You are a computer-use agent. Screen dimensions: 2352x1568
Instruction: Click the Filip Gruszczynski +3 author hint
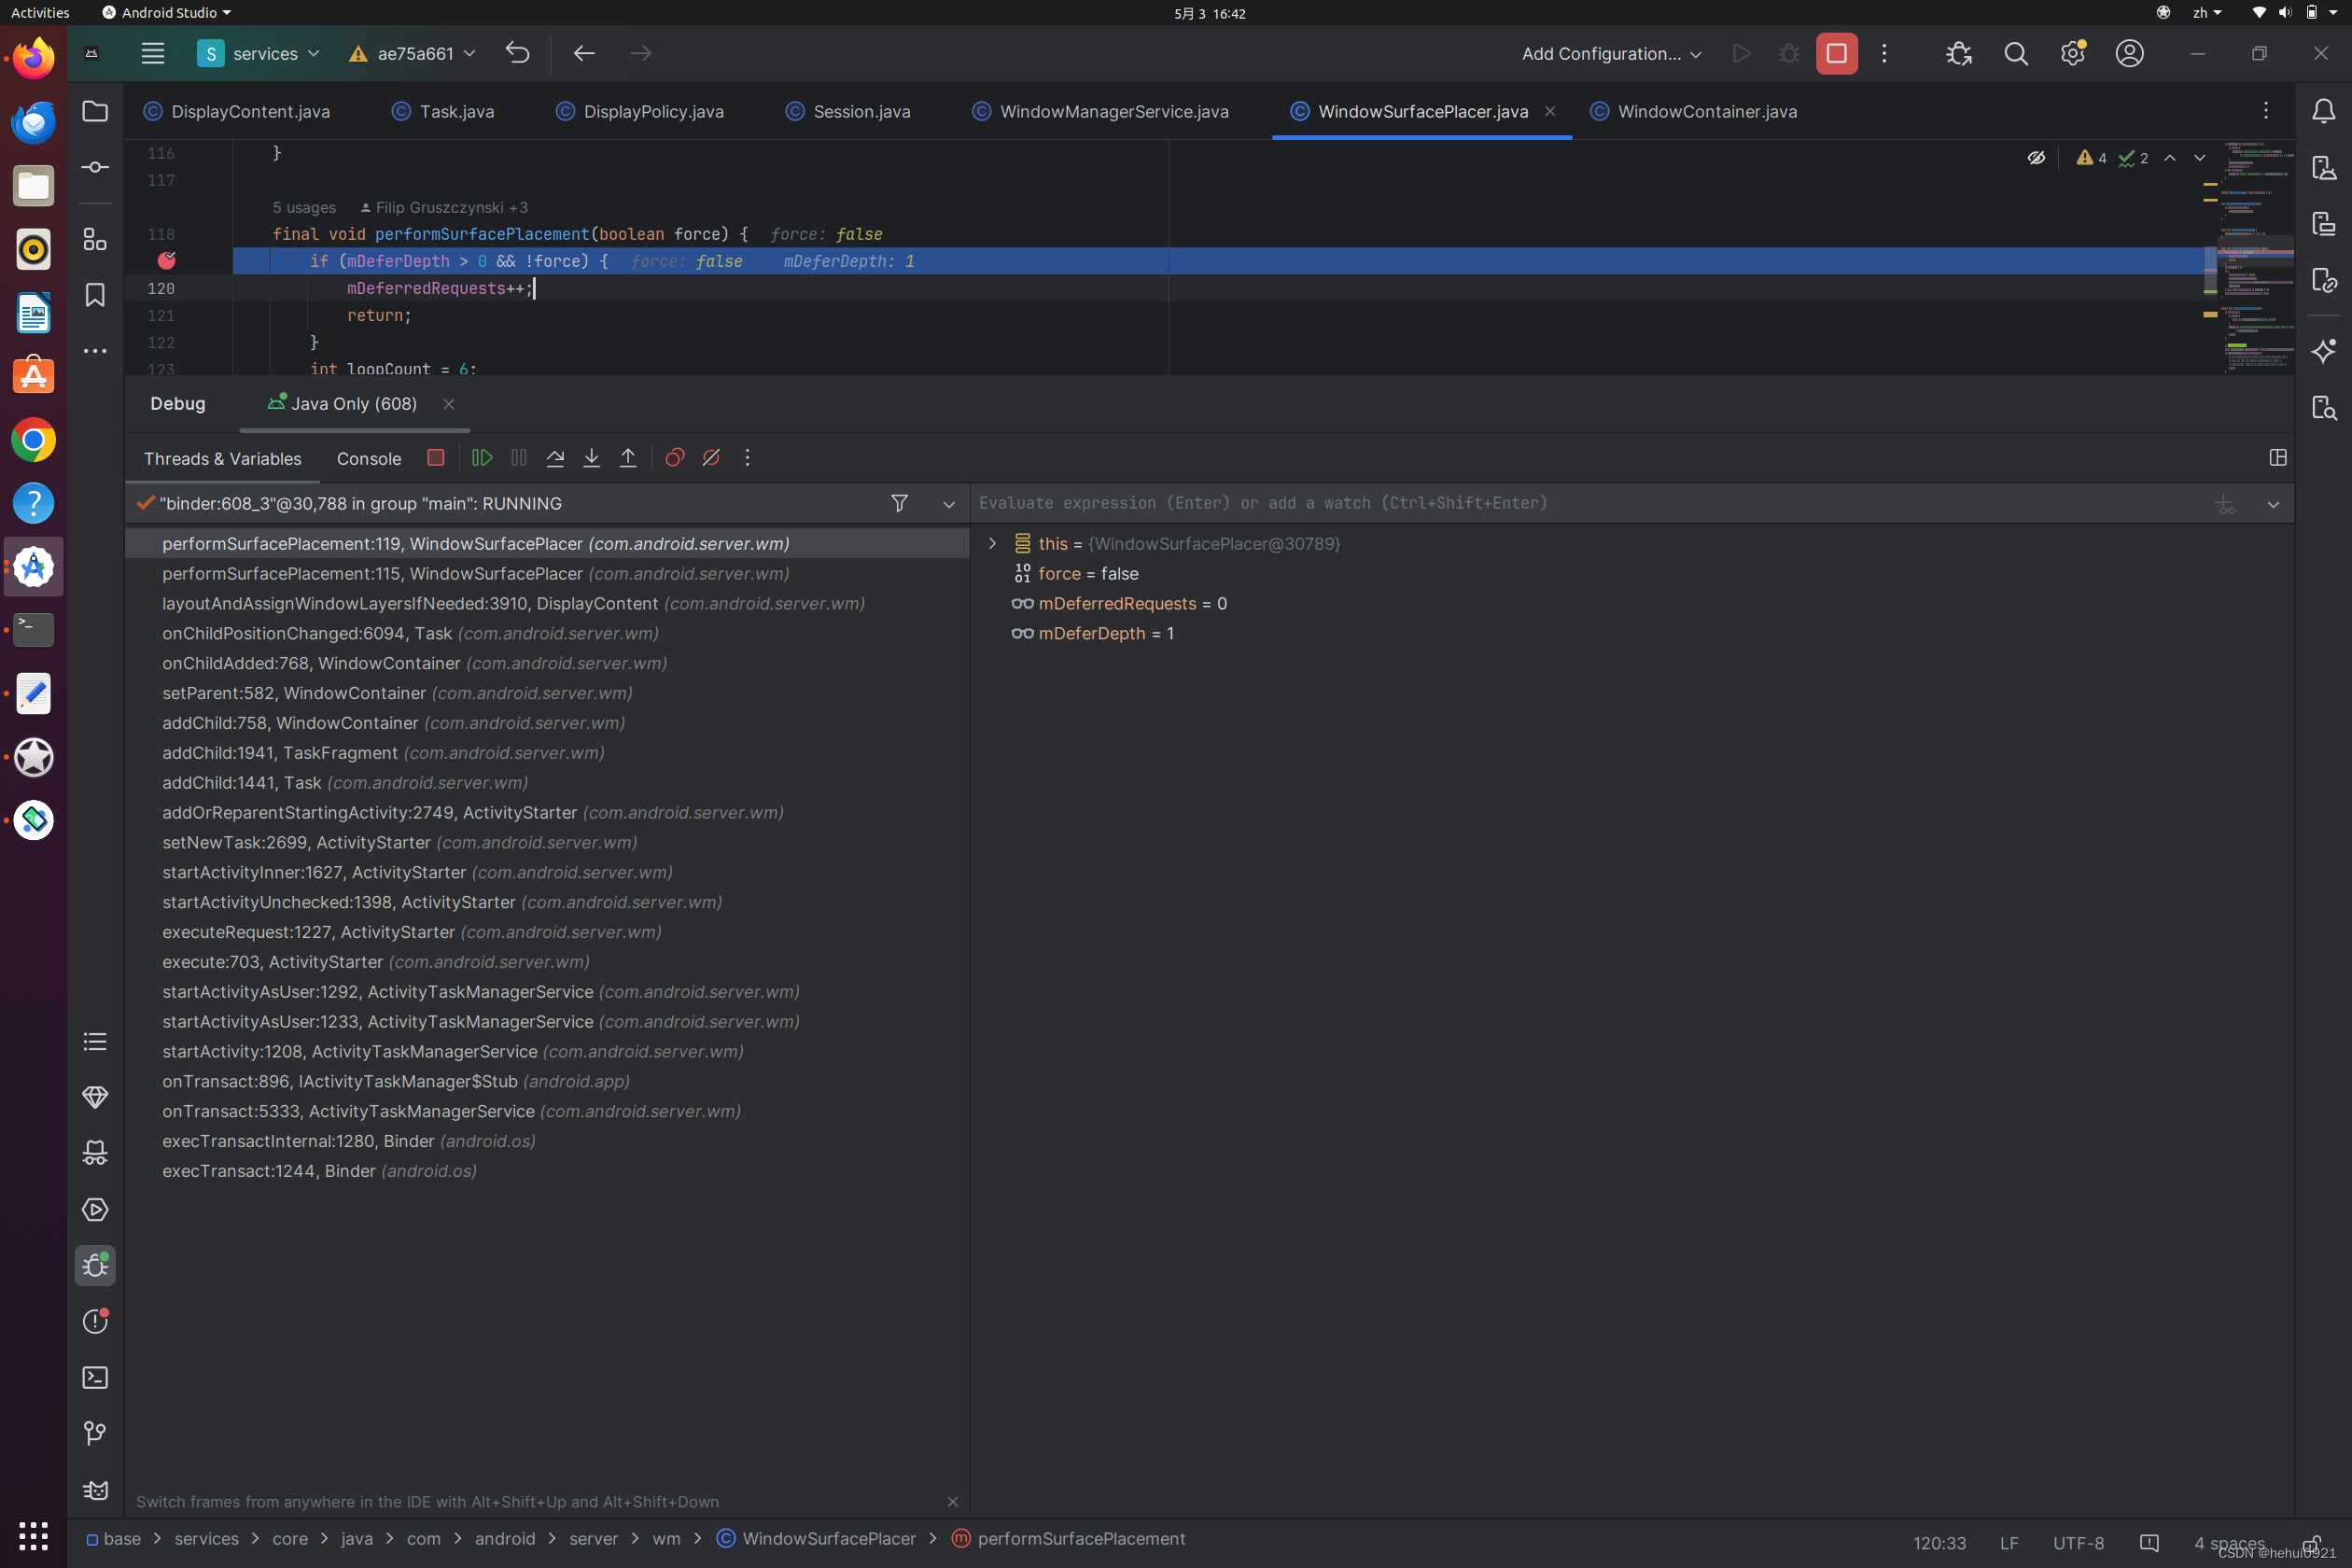(444, 207)
